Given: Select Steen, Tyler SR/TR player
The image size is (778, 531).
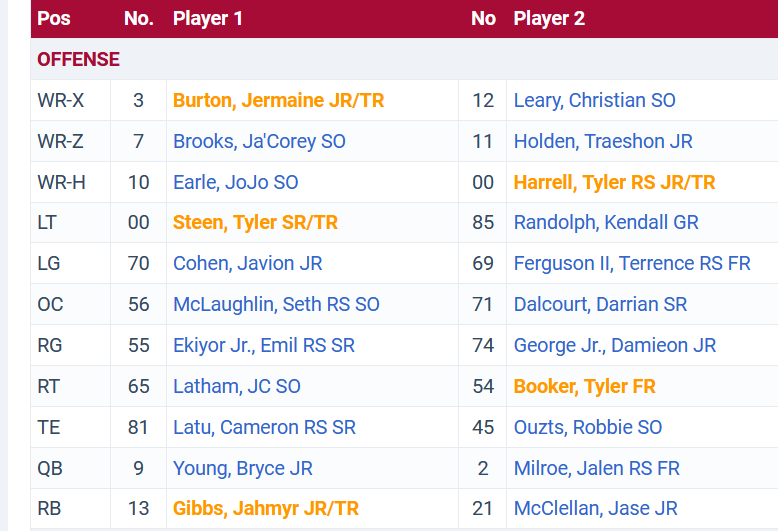Looking at the screenshot, I should pos(255,222).
